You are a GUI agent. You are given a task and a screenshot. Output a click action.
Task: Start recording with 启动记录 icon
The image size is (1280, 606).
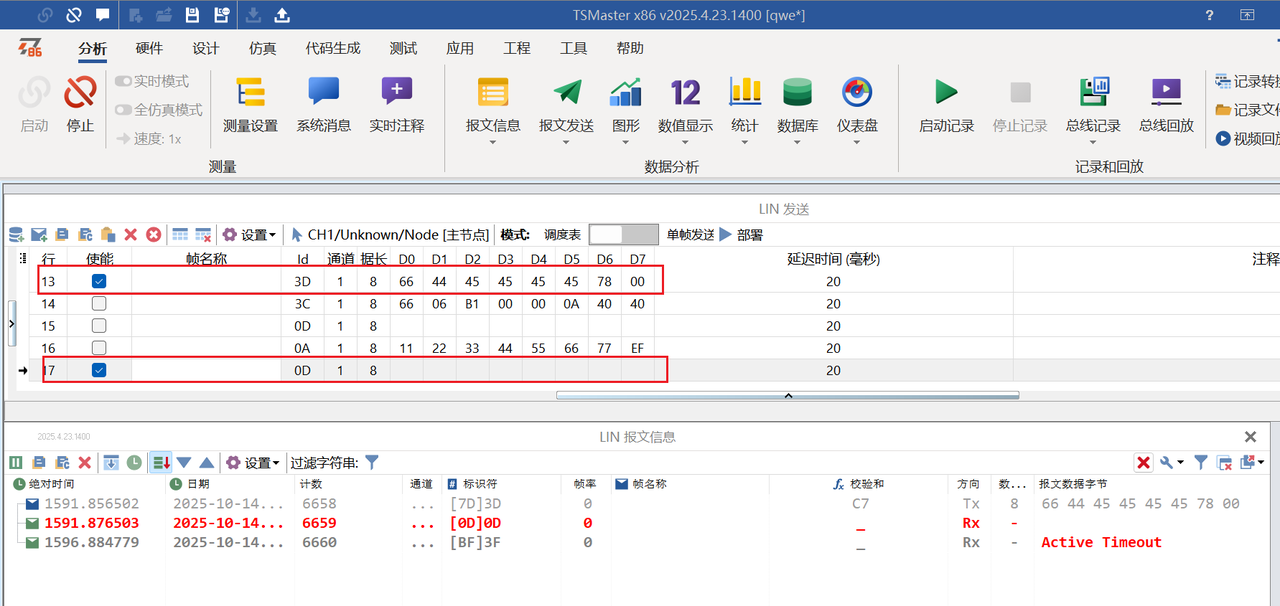coord(945,100)
